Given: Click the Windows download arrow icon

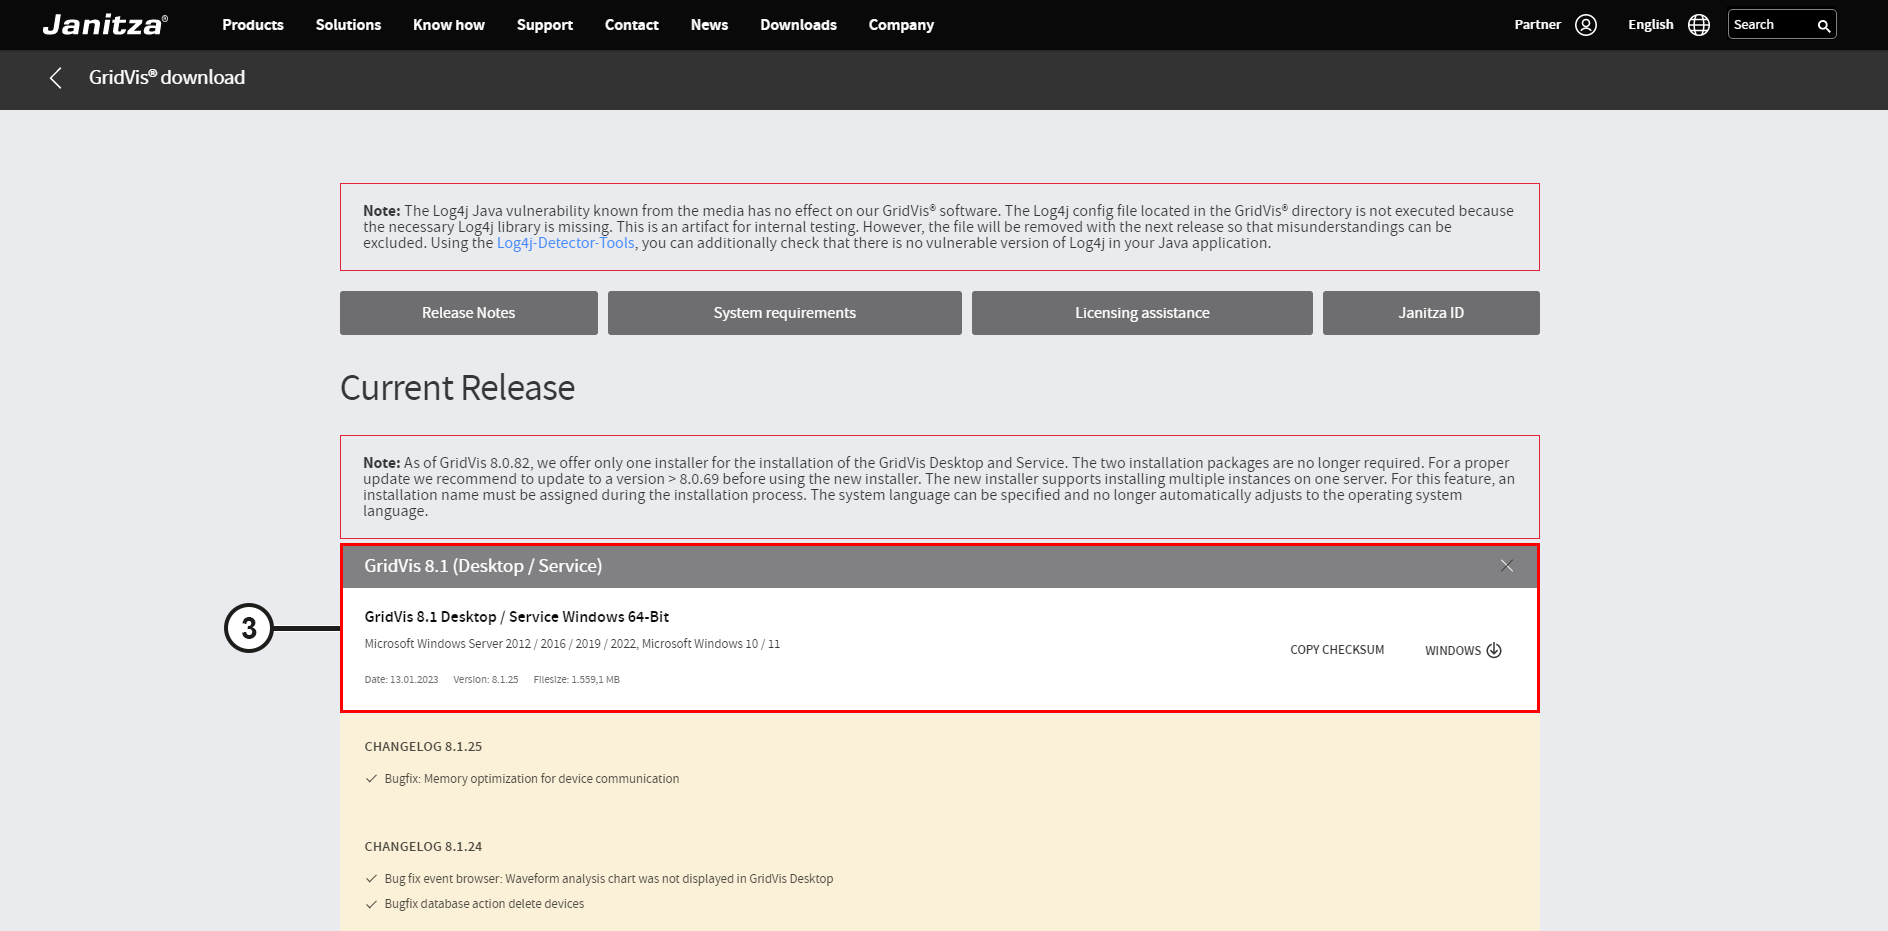Looking at the screenshot, I should tap(1494, 650).
